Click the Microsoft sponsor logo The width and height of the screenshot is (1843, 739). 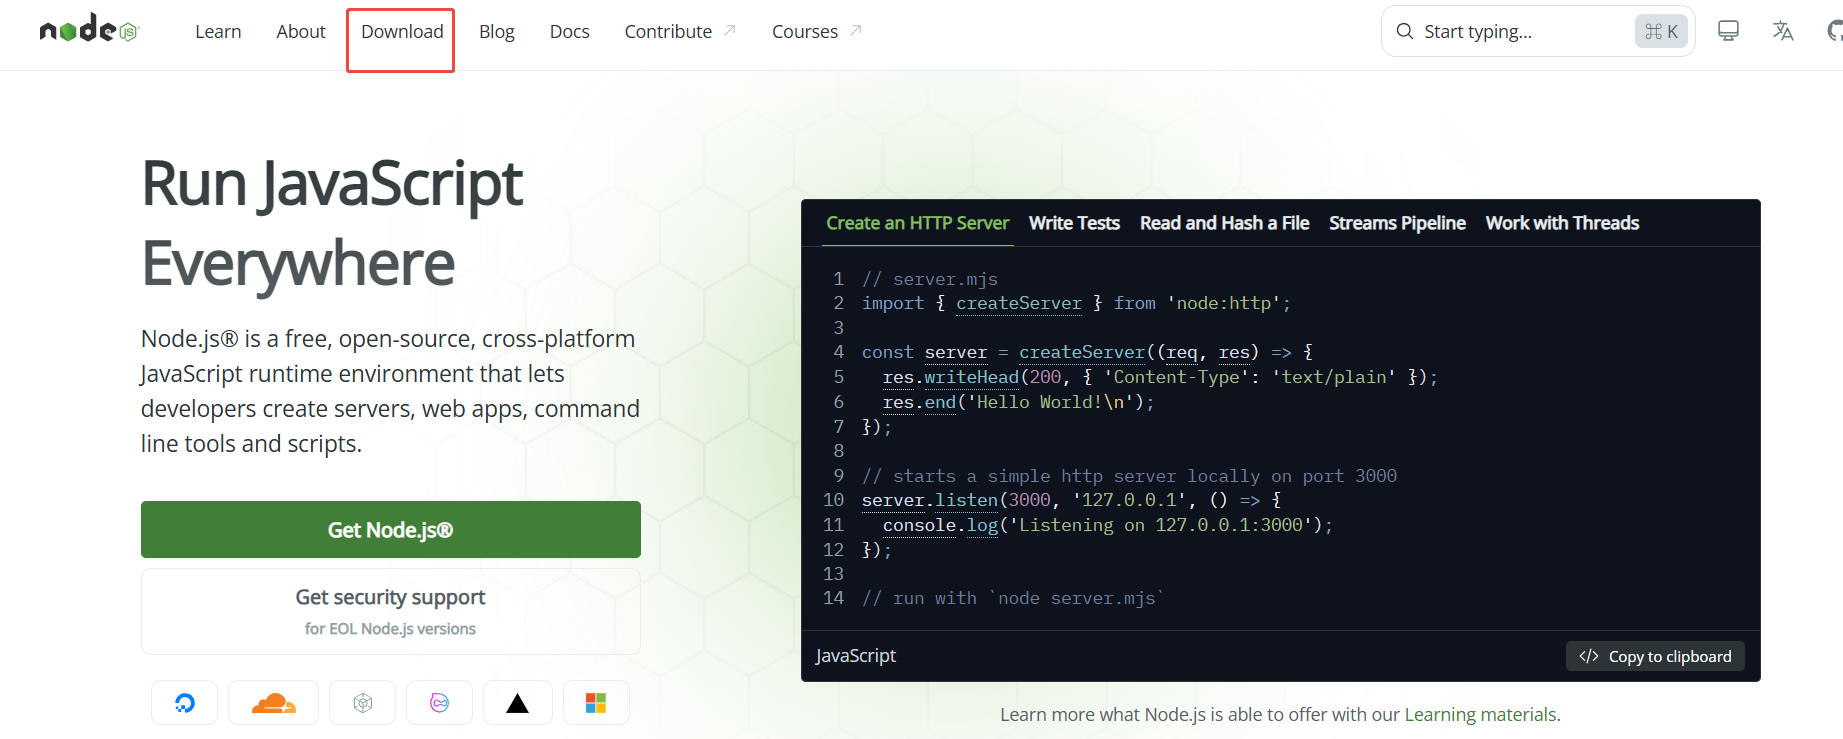tap(596, 703)
